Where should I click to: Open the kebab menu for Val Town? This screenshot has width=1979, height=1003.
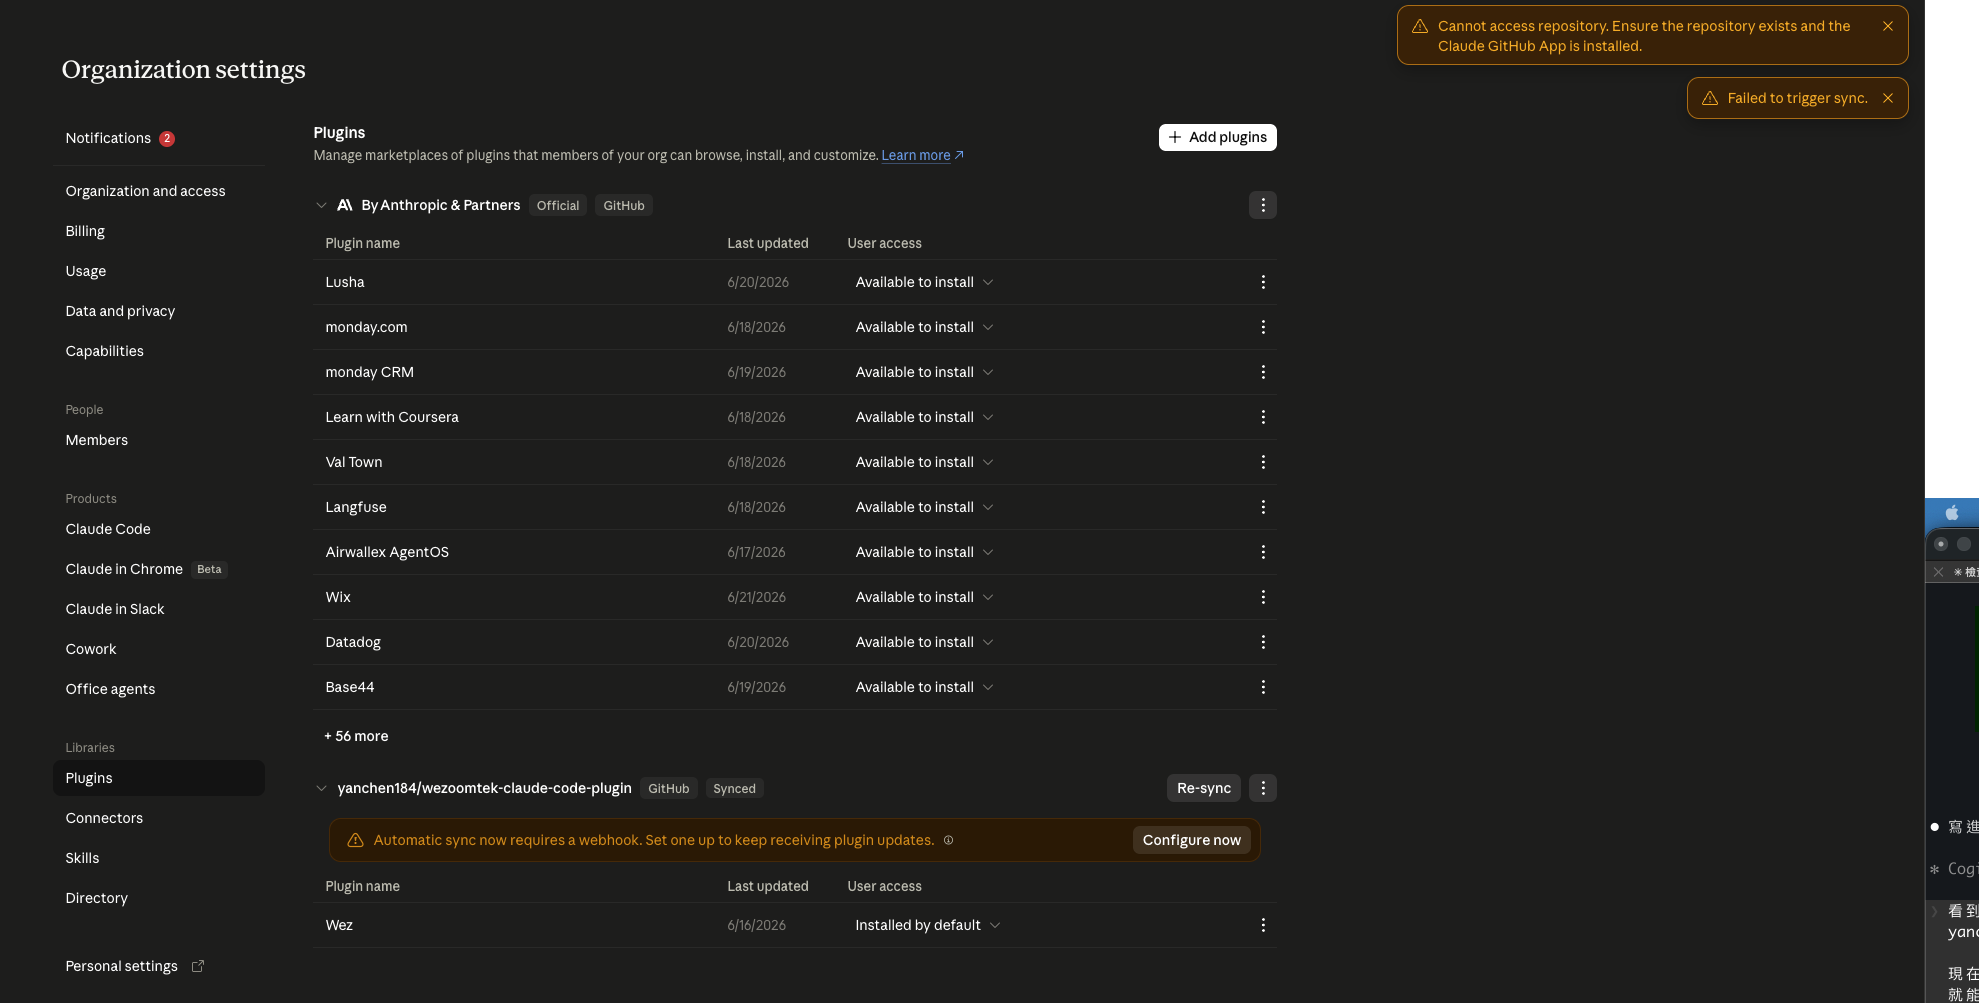coord(1263,462)
